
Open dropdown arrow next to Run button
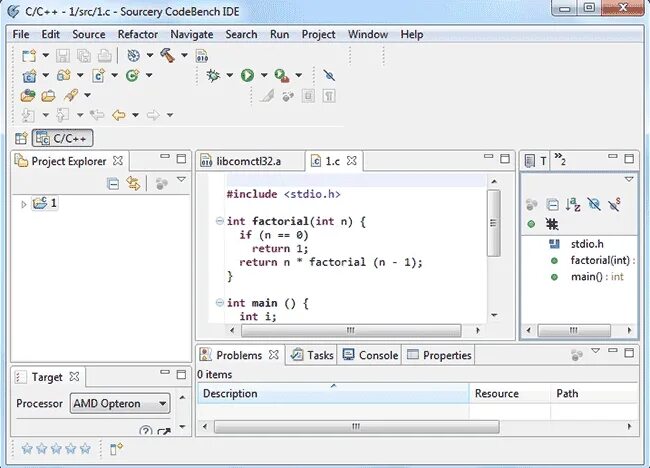coord(264,75)
